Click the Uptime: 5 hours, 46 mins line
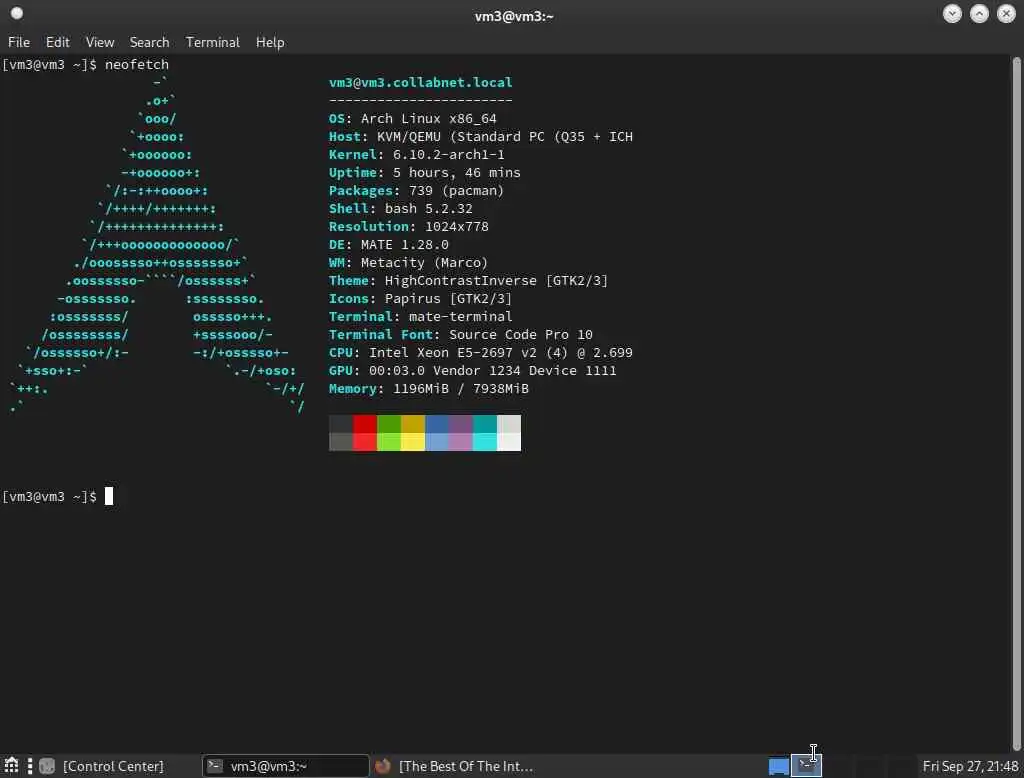Screen dimensions: 1024x778 point(424,173)
